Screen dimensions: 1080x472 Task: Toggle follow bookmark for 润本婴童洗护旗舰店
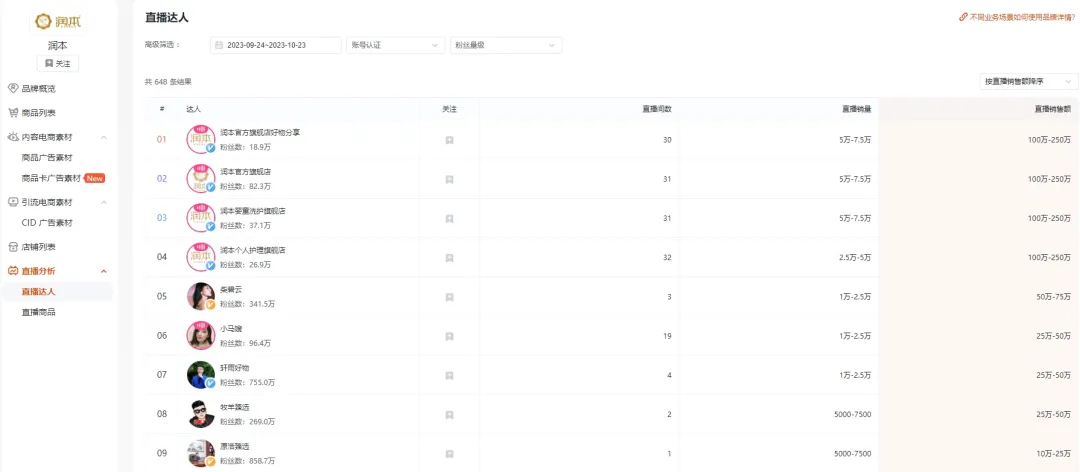click(x=449, y=218)
